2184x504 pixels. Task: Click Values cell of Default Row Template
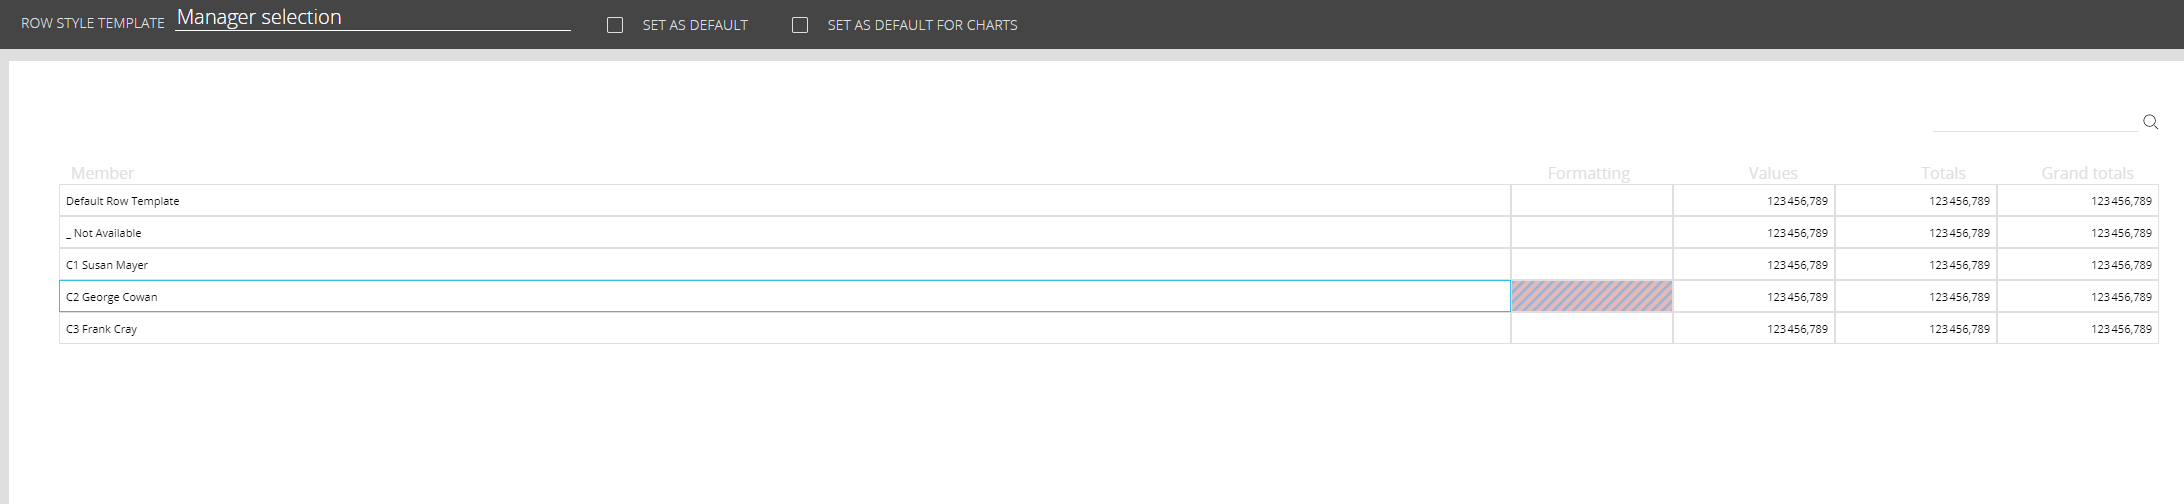click(x=1754, y=201)
